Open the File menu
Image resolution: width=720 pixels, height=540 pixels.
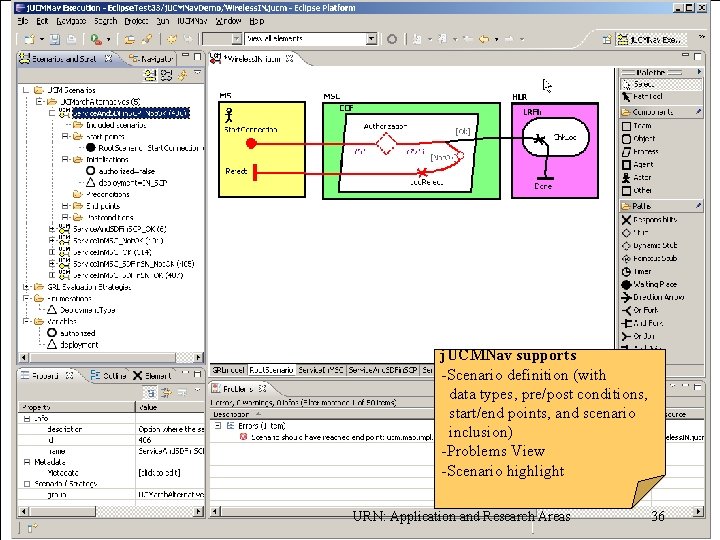(x=22, y=21)
